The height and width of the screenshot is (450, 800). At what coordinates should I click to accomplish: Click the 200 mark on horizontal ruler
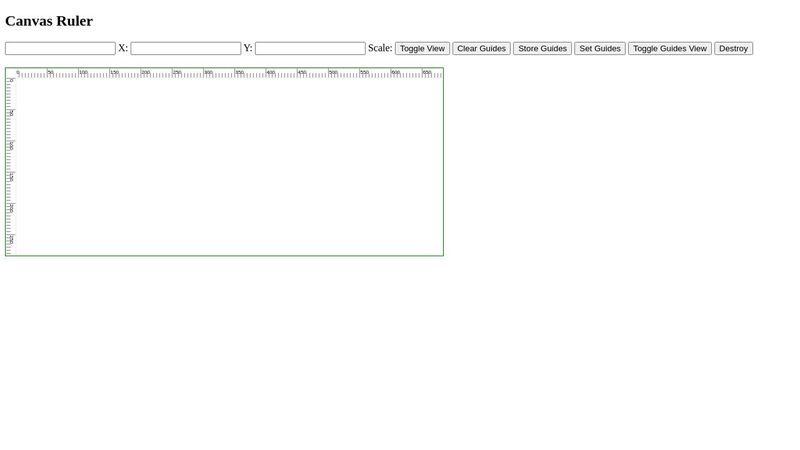[x=142, y=73]
